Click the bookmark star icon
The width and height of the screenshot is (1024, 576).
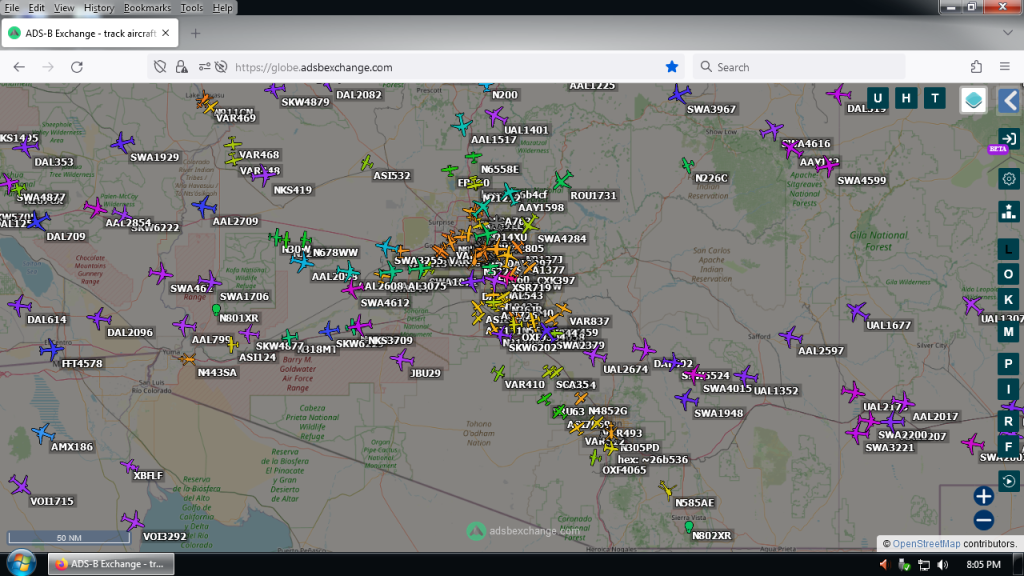(x=671, y=67)
